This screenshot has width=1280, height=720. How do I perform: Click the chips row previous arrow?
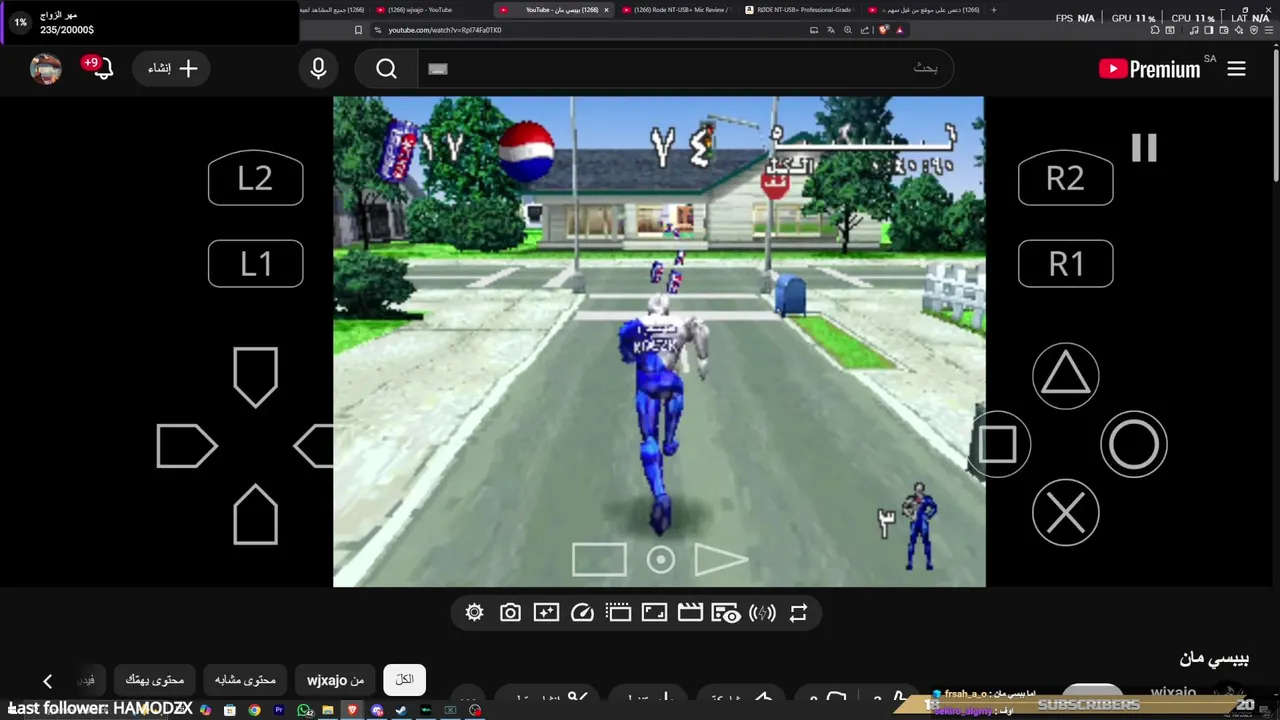click(x=47, y=681)
